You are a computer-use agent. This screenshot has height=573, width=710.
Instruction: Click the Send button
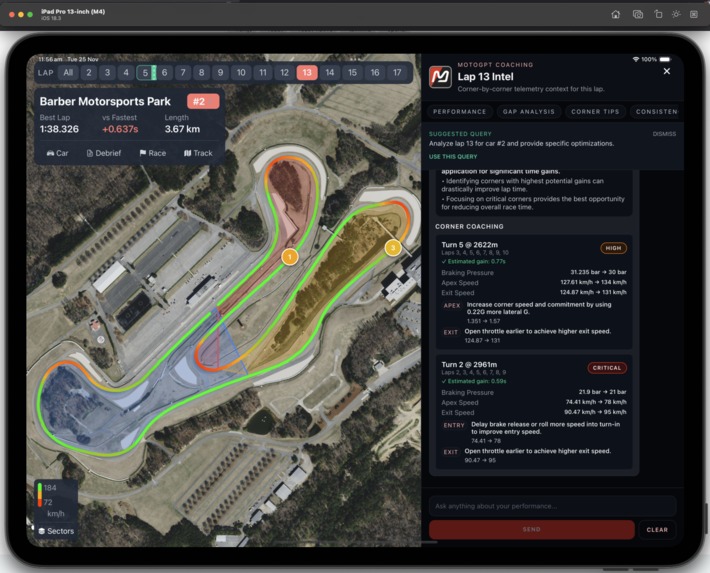tap(532, 529)
